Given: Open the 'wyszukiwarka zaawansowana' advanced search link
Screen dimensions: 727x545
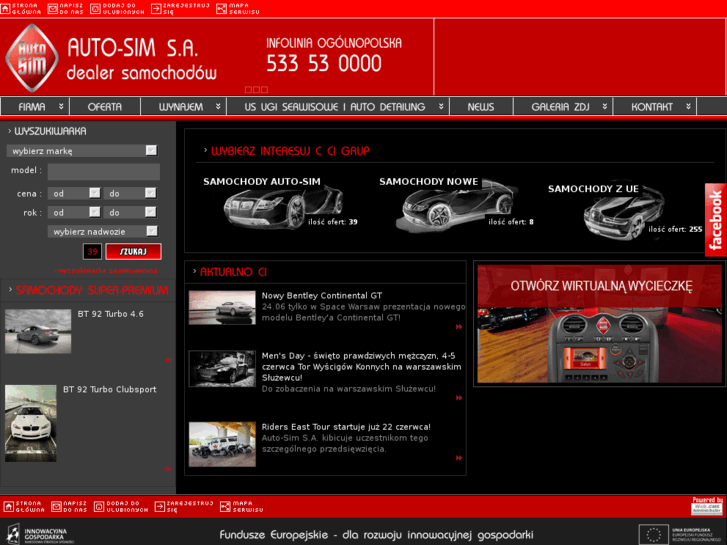Looking at the screenshot, I should [x=107, y=270].
